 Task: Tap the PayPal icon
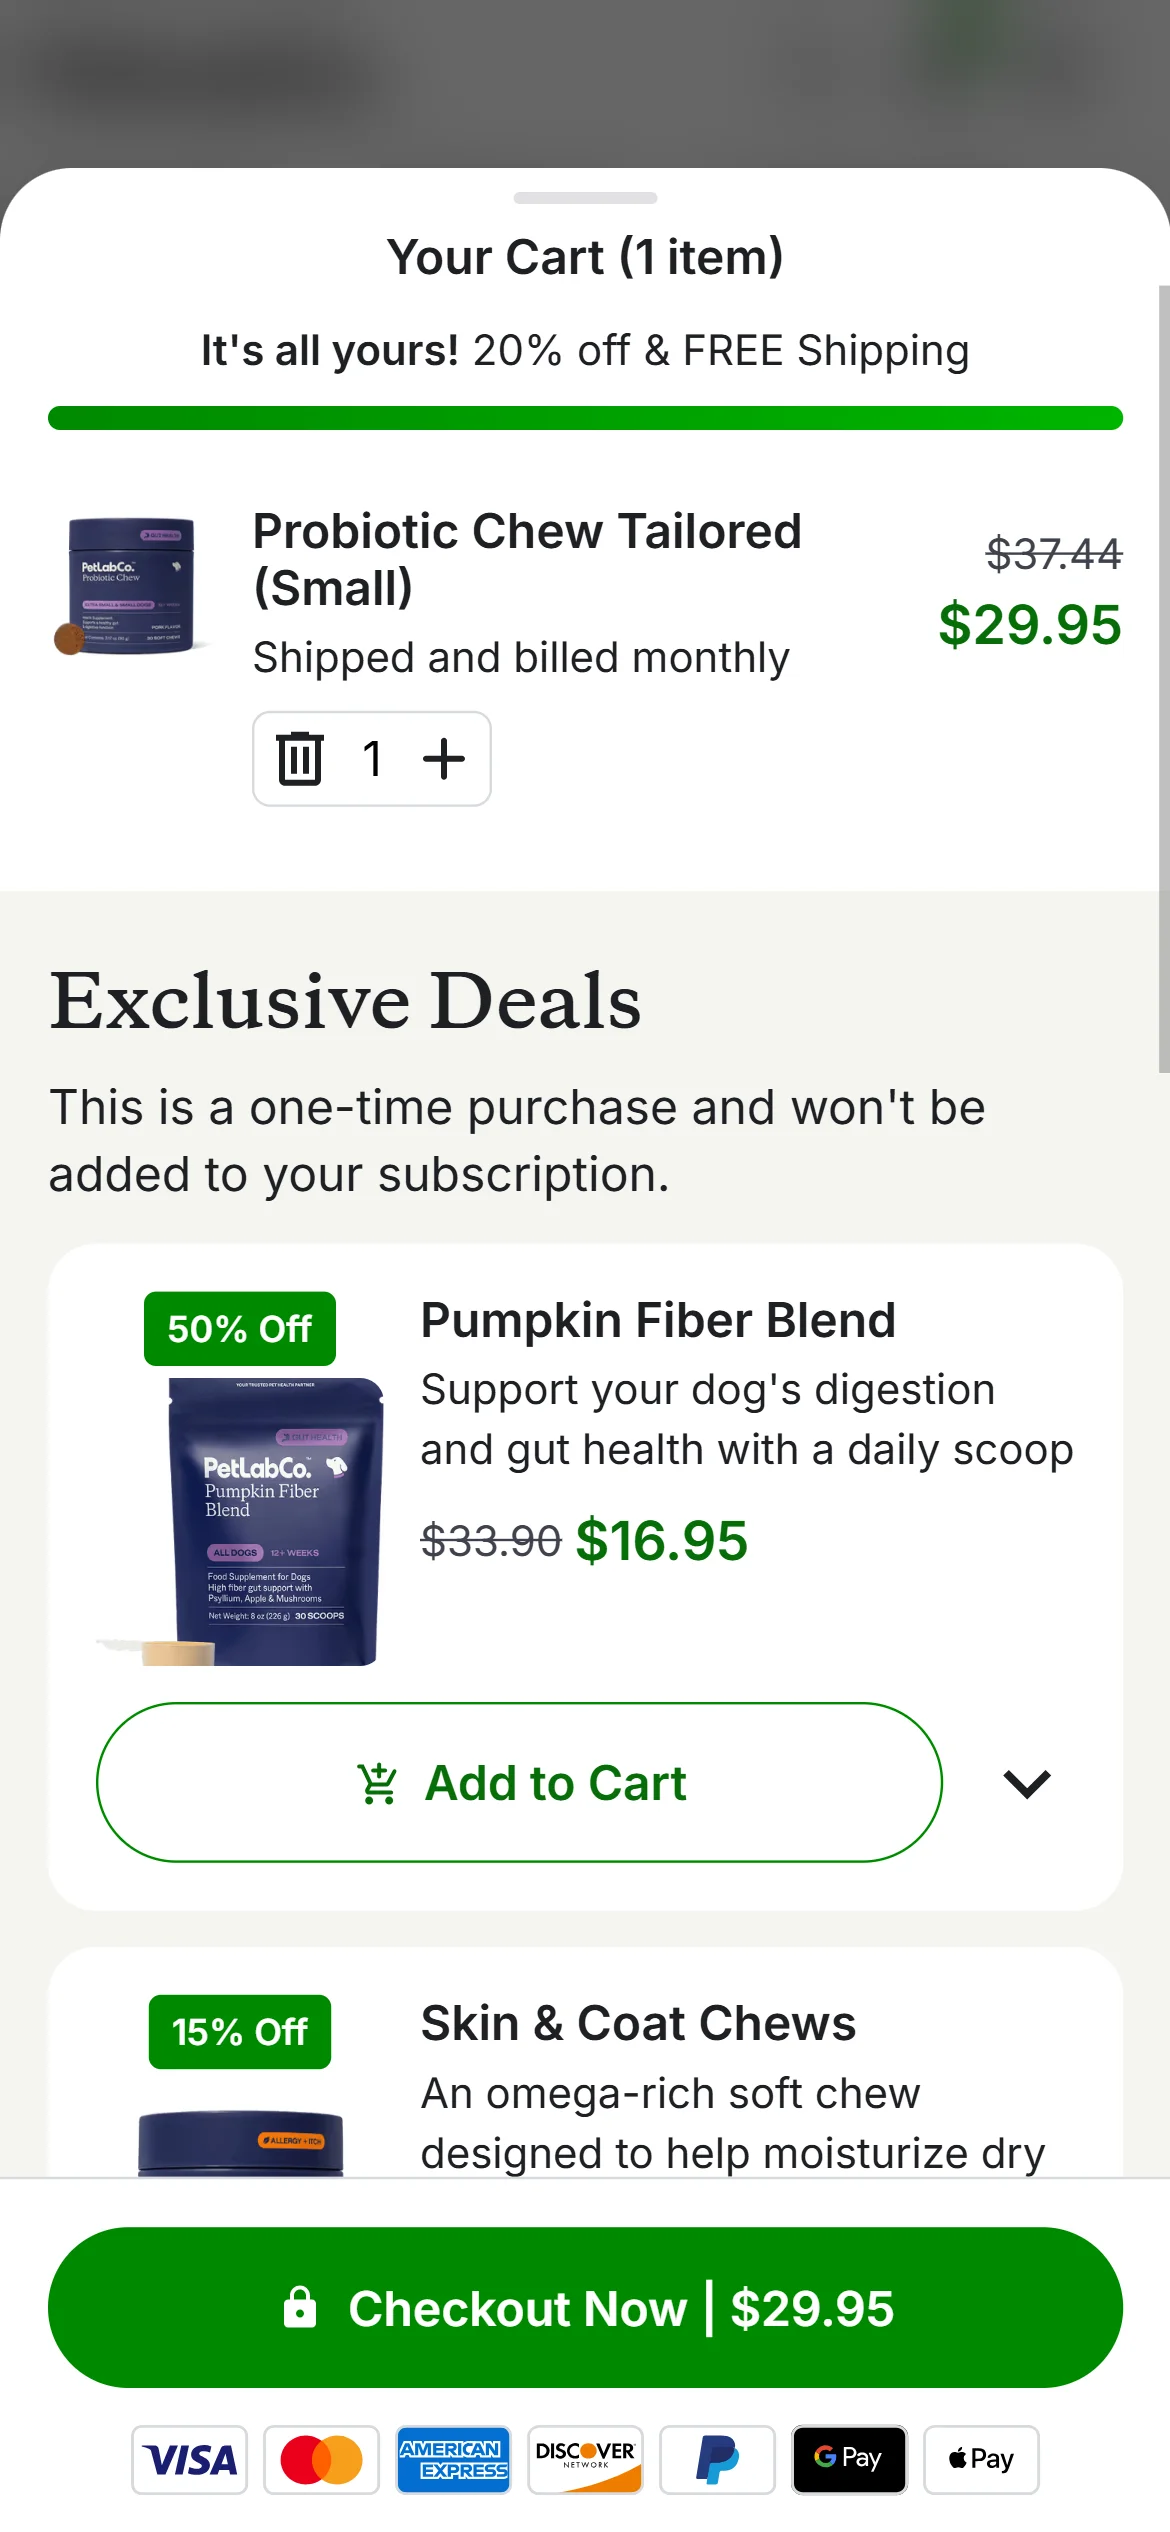pos(717,2460)
